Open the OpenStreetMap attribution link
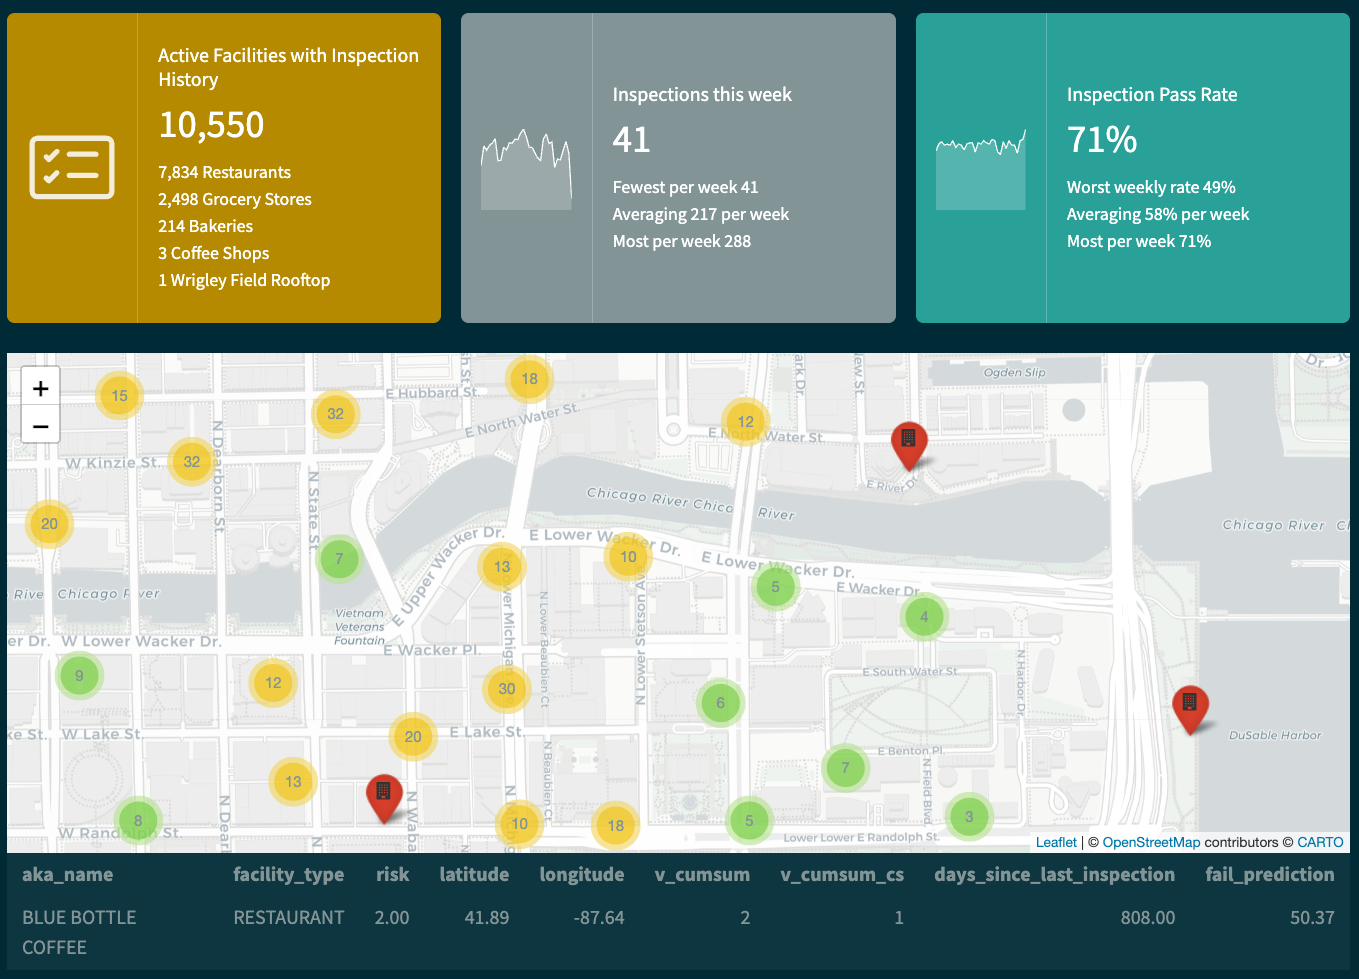This screenshot has width=1359, height=979. 1151,842
